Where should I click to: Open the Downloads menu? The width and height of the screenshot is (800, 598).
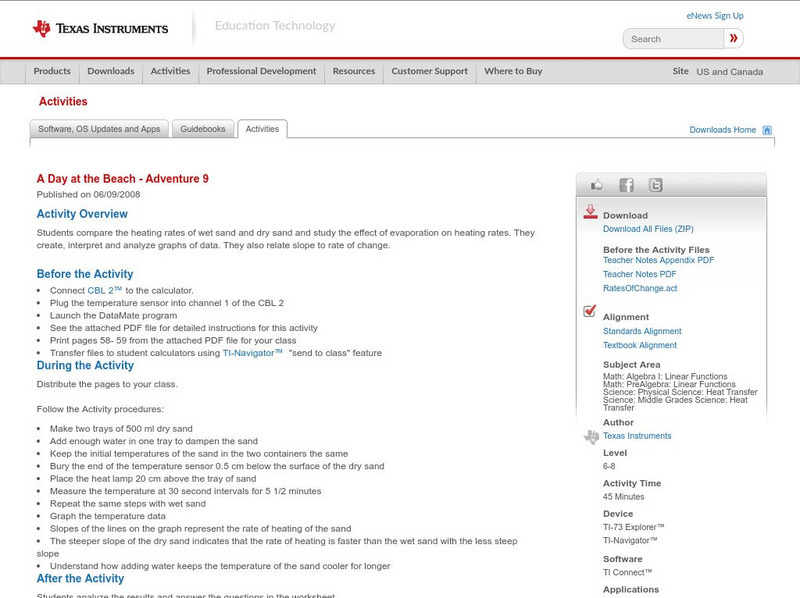coord(111,71)
